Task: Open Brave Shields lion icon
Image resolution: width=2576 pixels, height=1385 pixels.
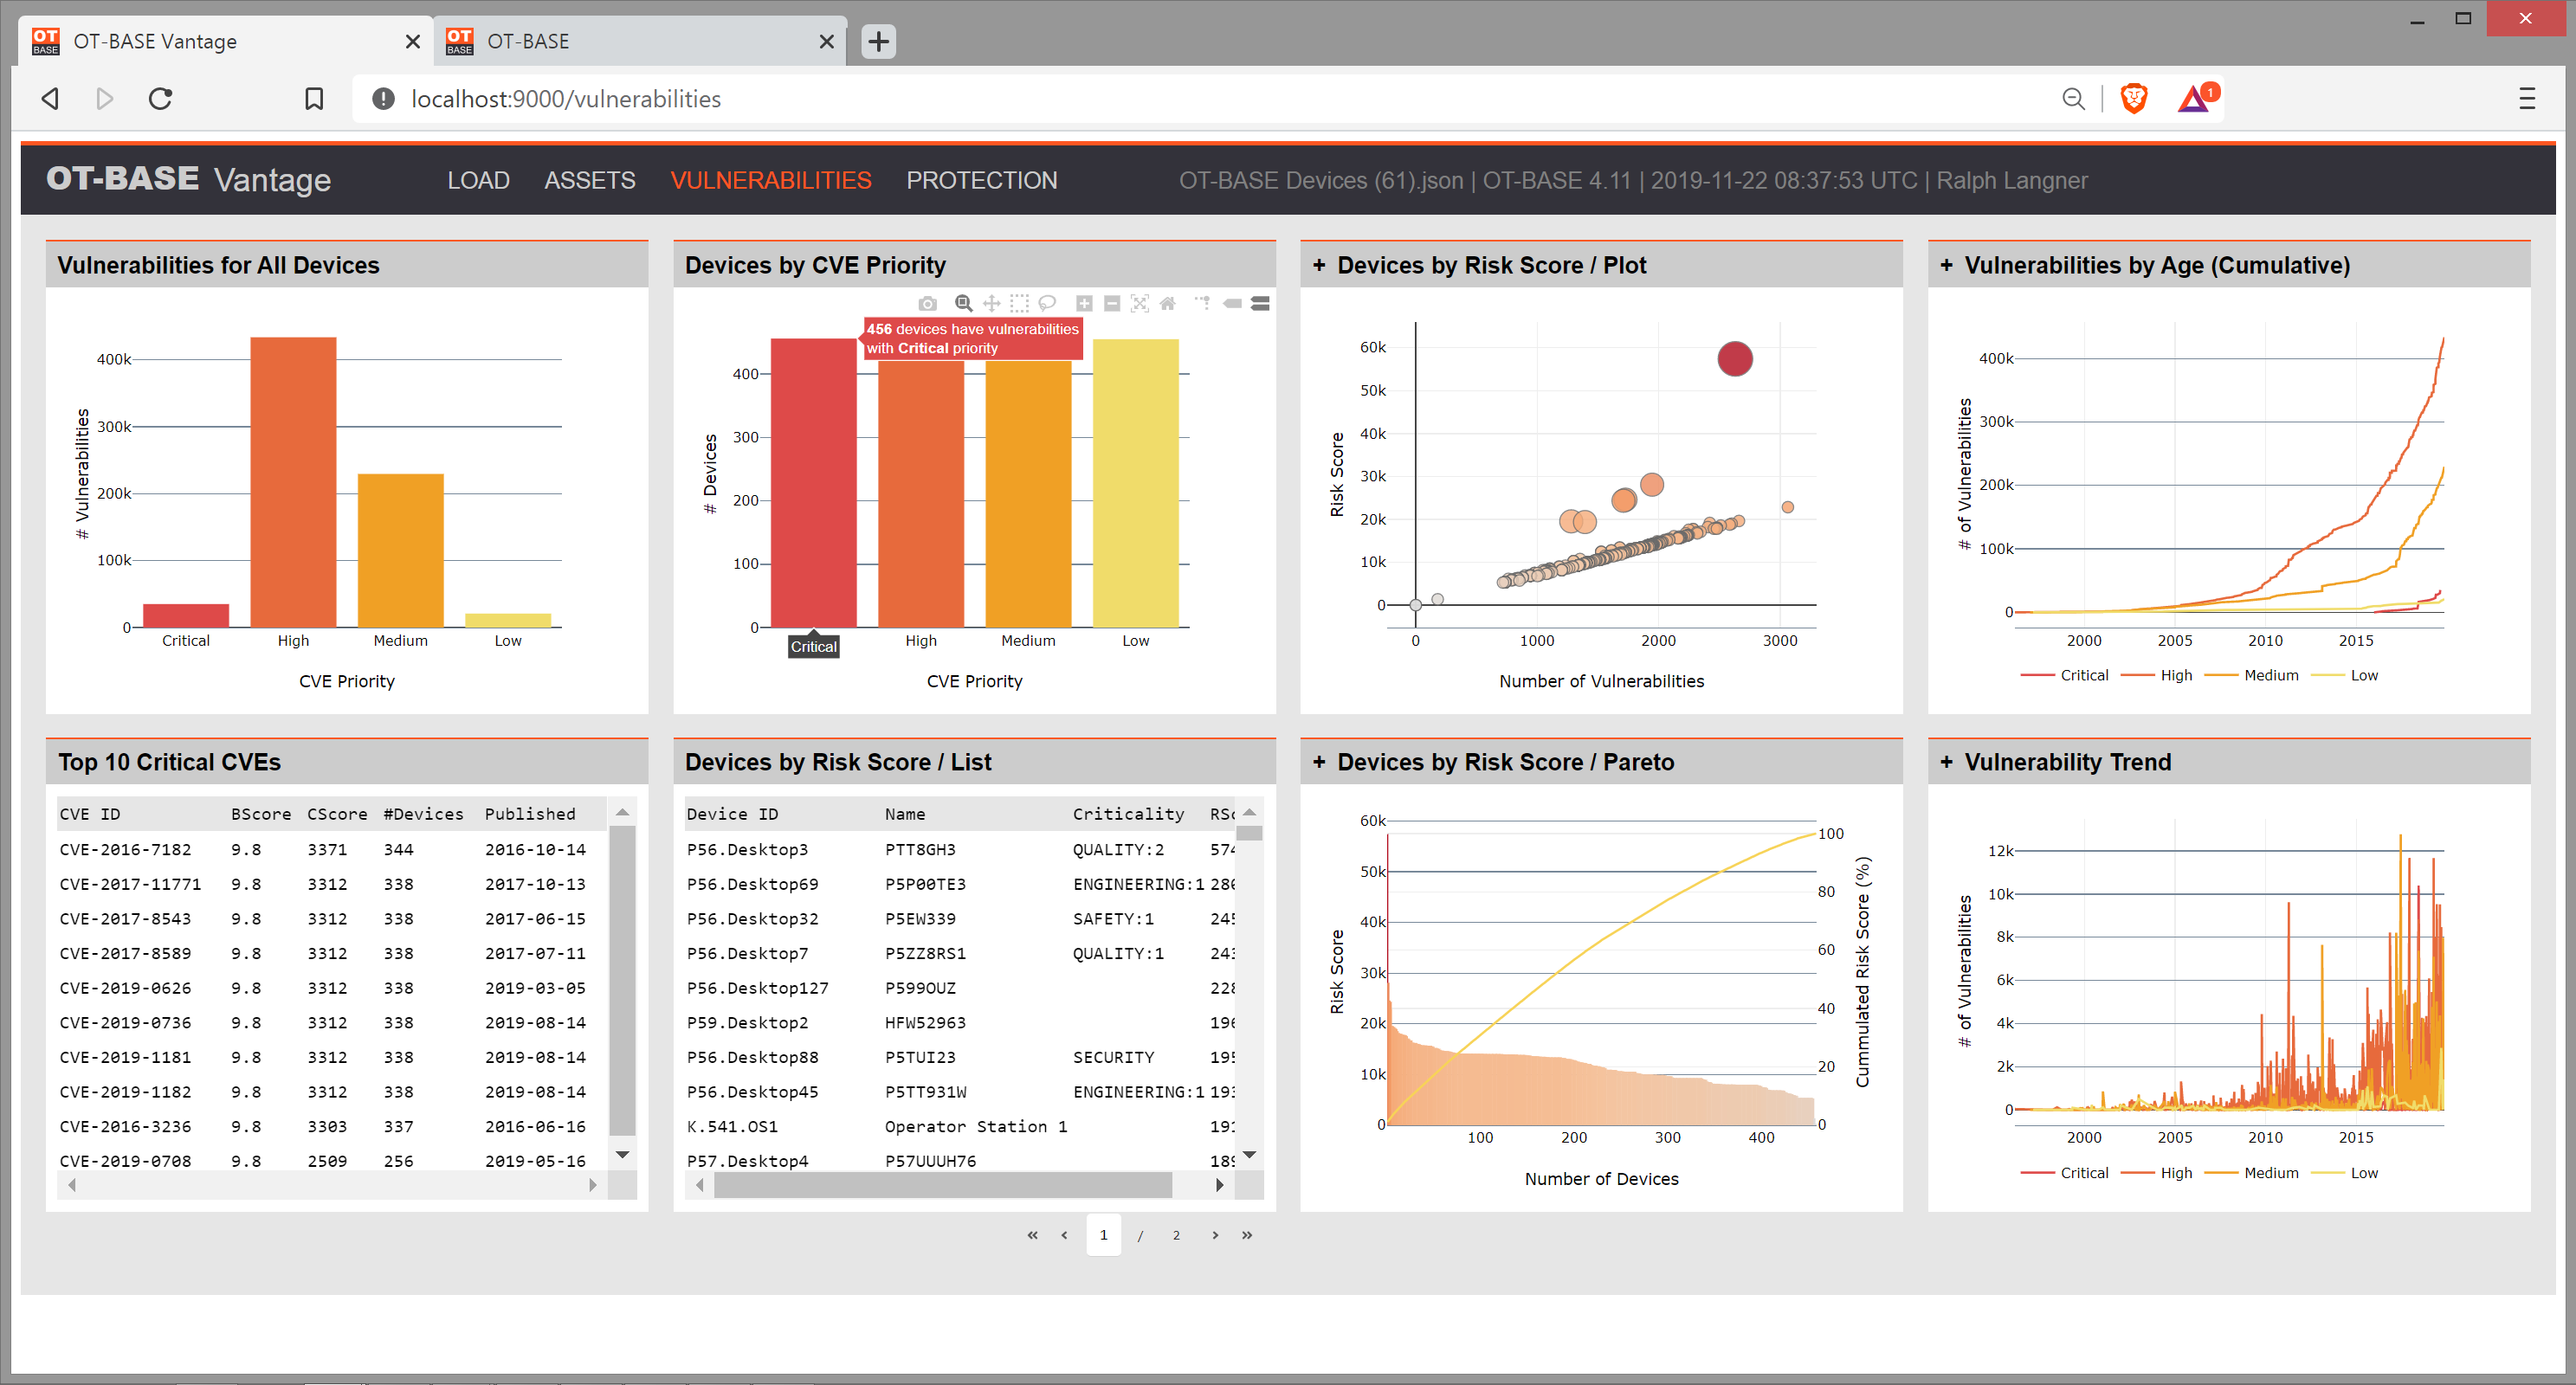Action: click(2133, 99)
